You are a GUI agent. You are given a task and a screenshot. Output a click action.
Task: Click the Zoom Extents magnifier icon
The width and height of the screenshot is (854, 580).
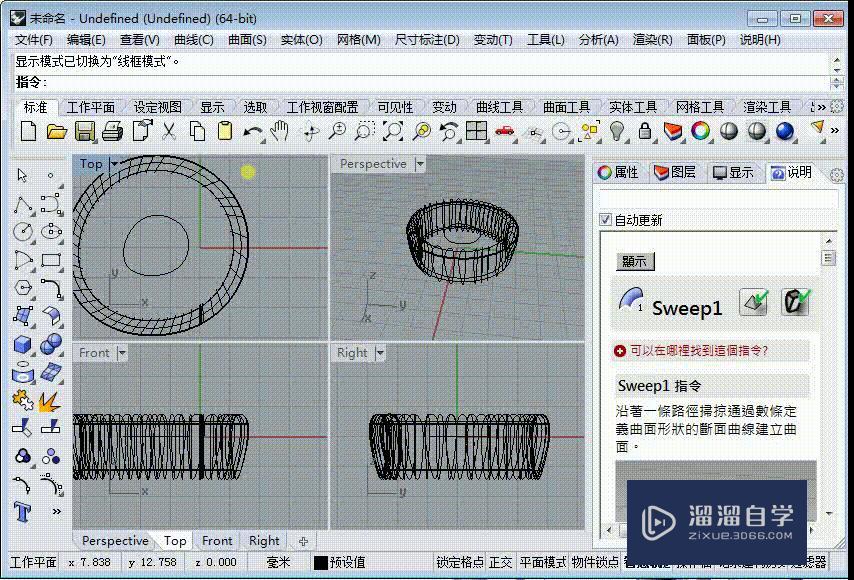(x=393, y=131)
